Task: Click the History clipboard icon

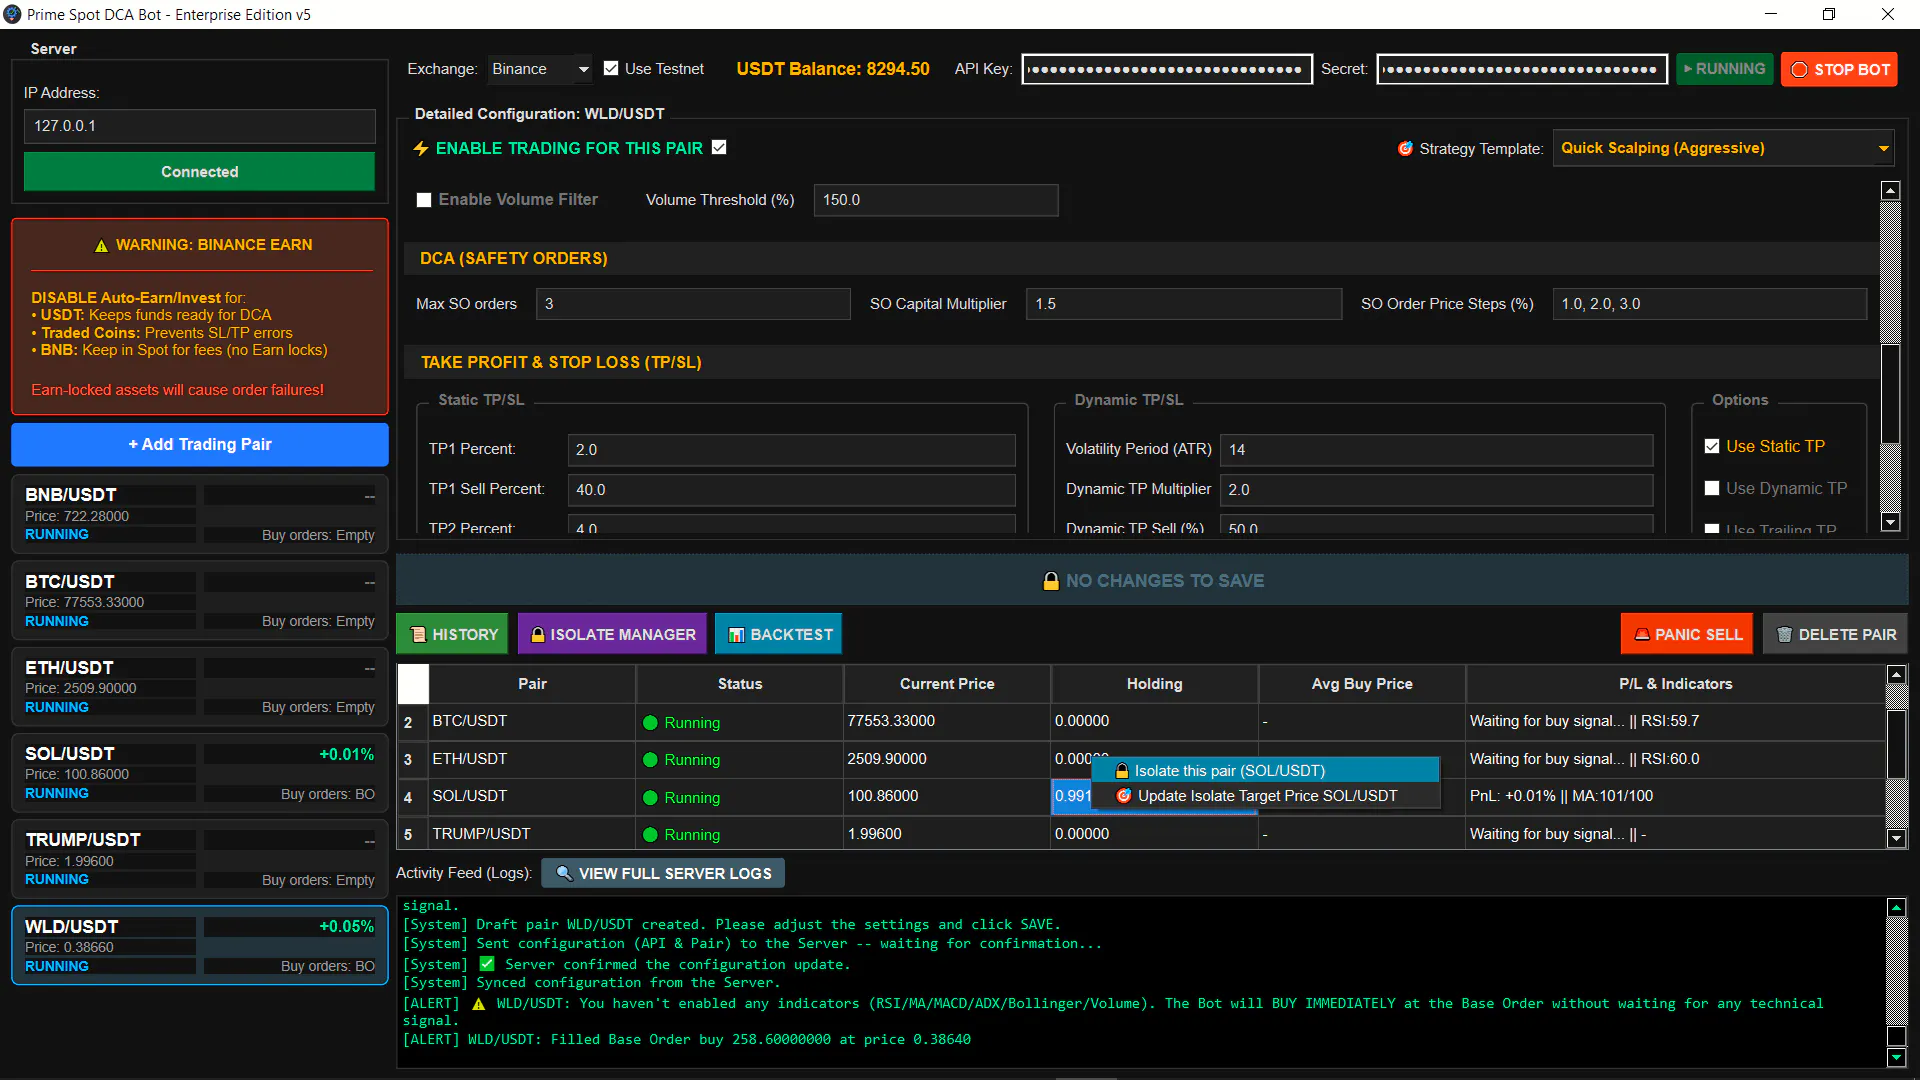Action: (x=419, y=635)
